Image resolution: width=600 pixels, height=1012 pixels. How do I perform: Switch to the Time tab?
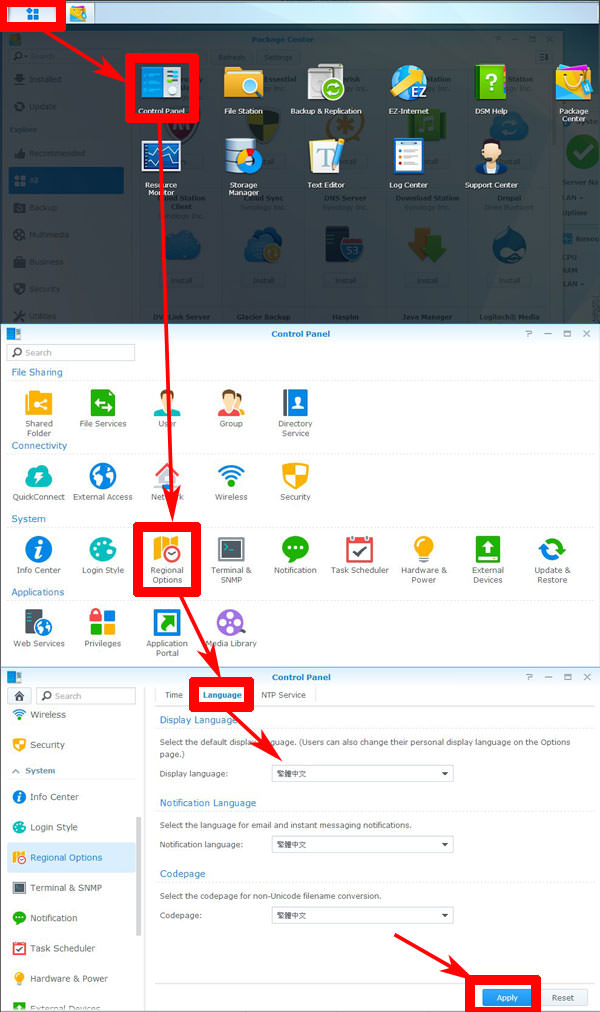point(174,695)
